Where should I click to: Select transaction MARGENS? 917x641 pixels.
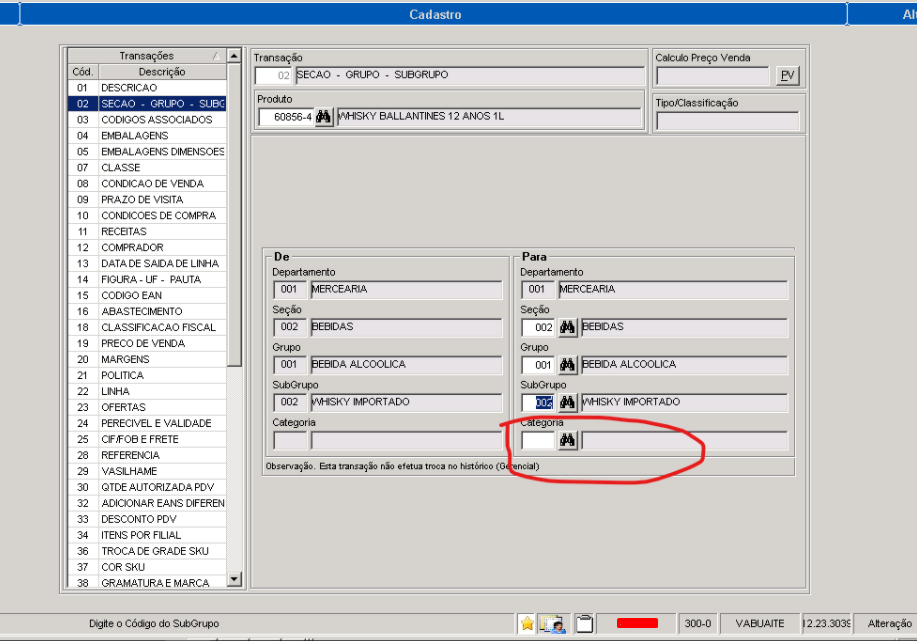(147, 359)
